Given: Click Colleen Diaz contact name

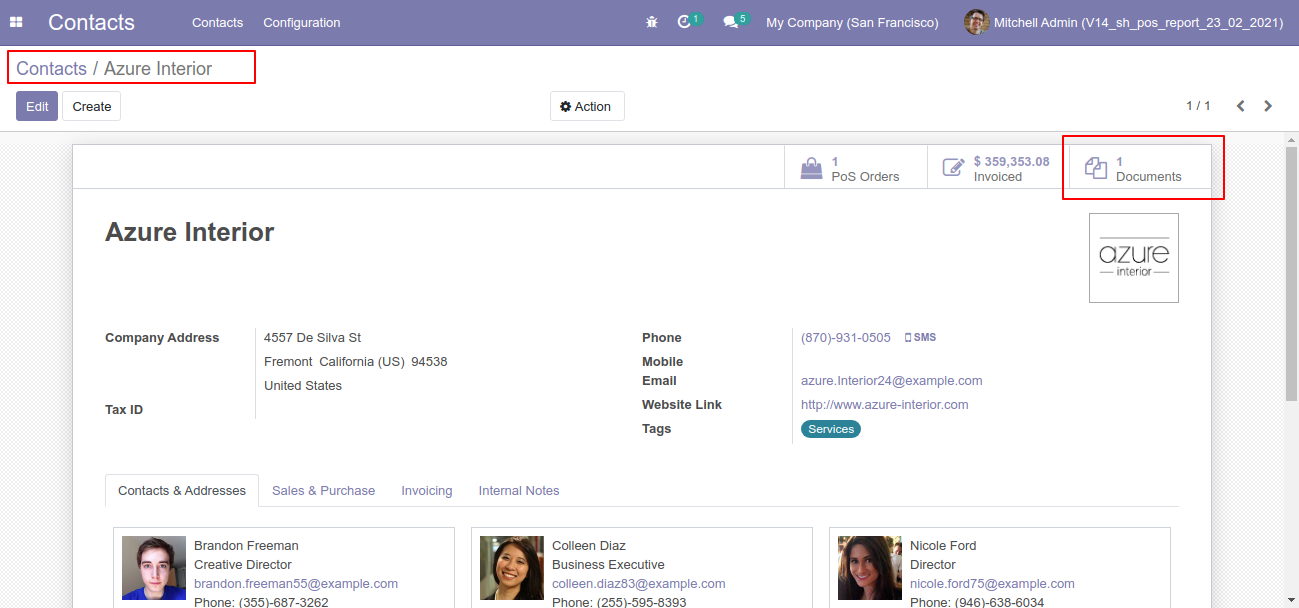Looking at the screenshot, I should [589, 546].
